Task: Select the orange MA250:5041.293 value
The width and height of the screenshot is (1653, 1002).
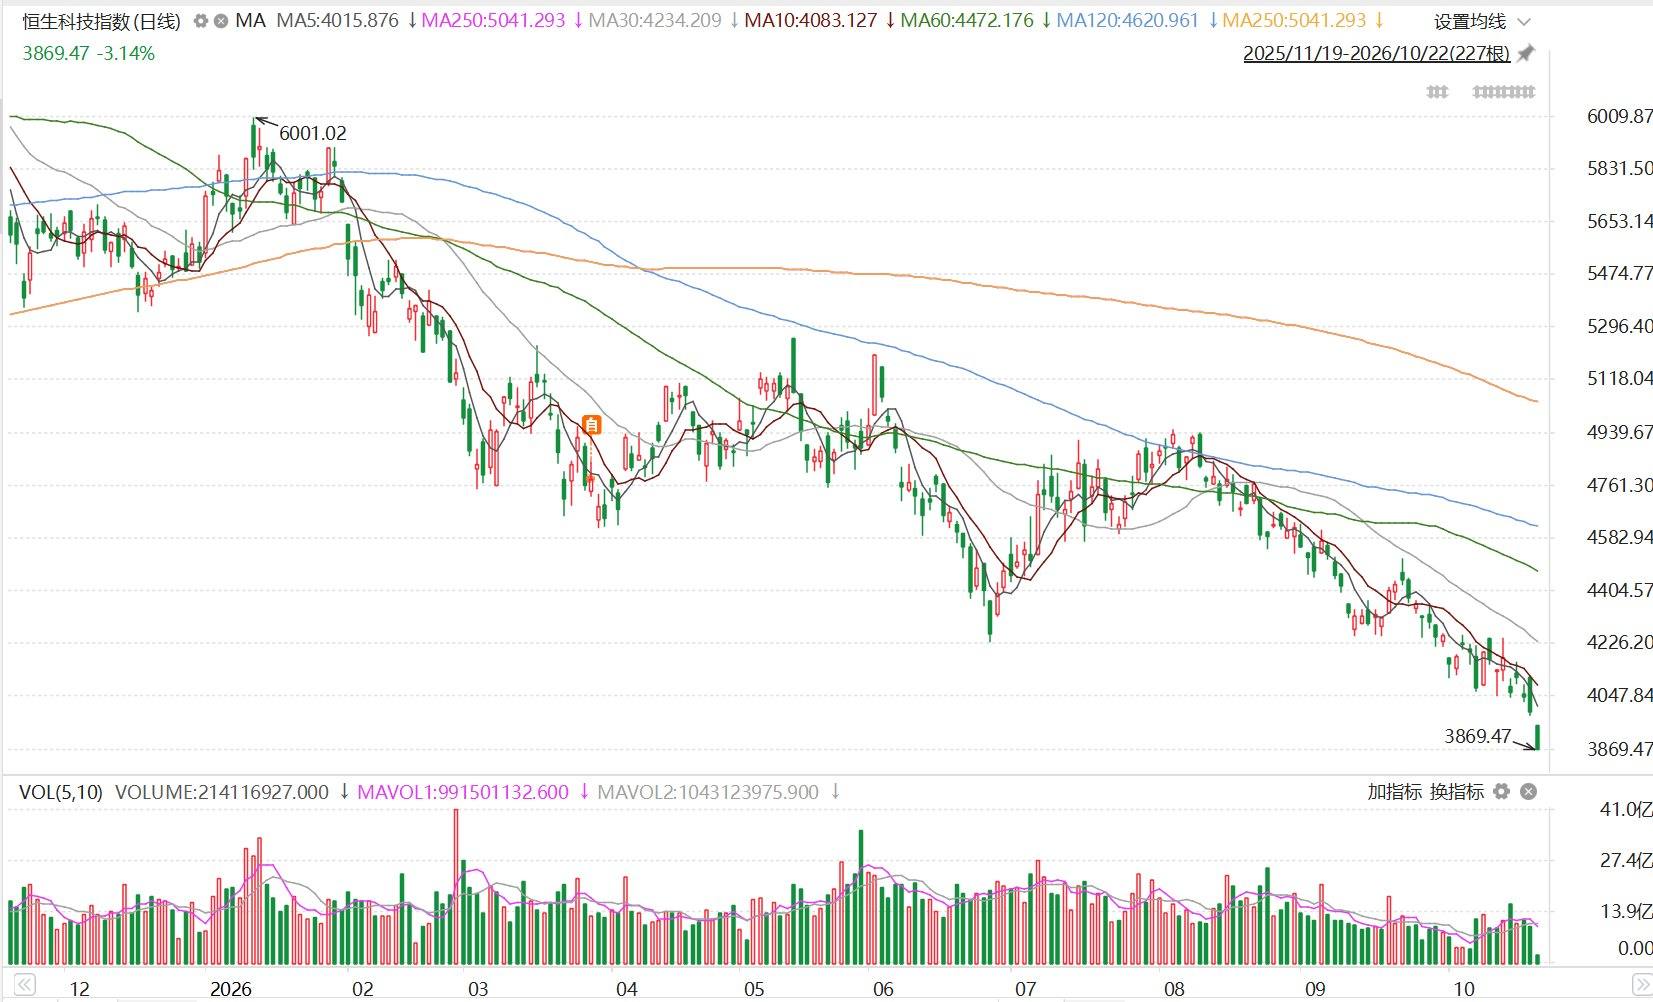Action: (x=1294, y=21)
